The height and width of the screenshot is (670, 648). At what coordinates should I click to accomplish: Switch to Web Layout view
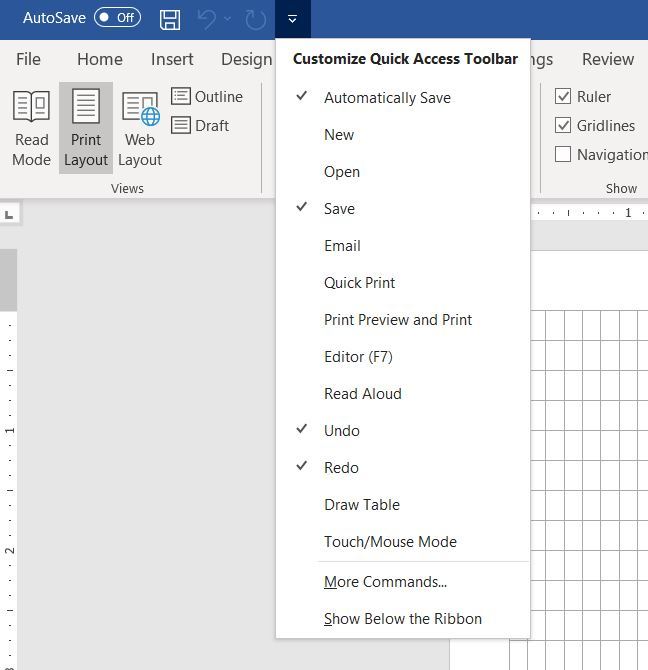[x=140, y=128]
